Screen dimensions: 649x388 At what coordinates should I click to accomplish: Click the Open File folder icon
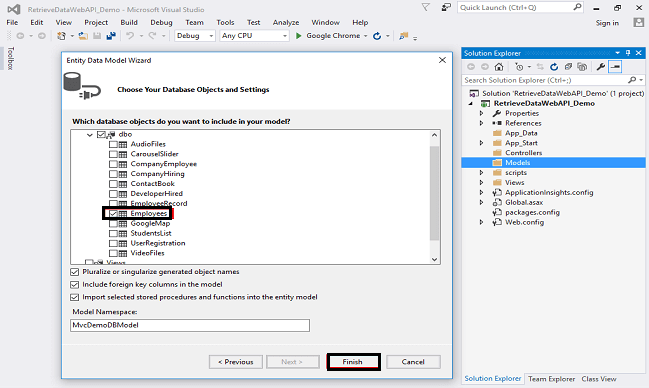83,36
